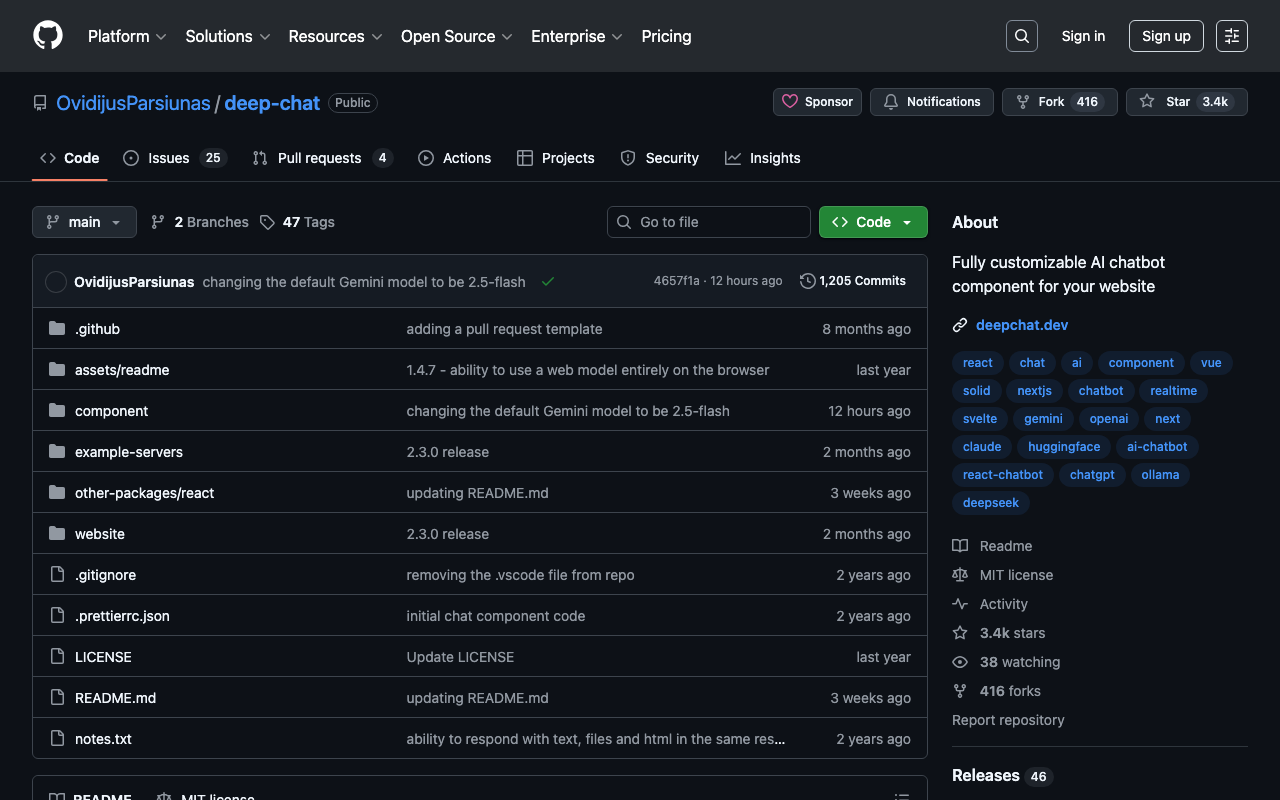Open the commit history clock icon
This screenshot has width=1280, height=800.
point(808,282)
